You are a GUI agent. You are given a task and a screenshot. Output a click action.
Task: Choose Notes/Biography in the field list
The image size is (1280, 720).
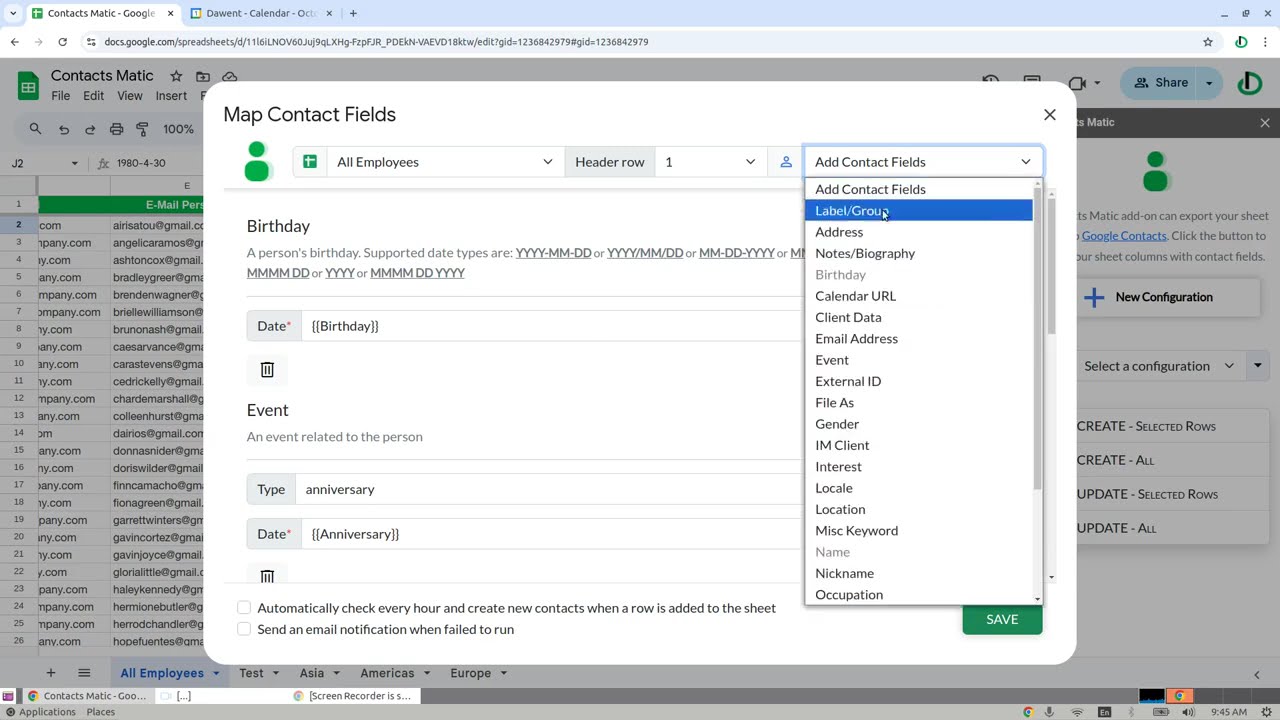tap(919, 253)
